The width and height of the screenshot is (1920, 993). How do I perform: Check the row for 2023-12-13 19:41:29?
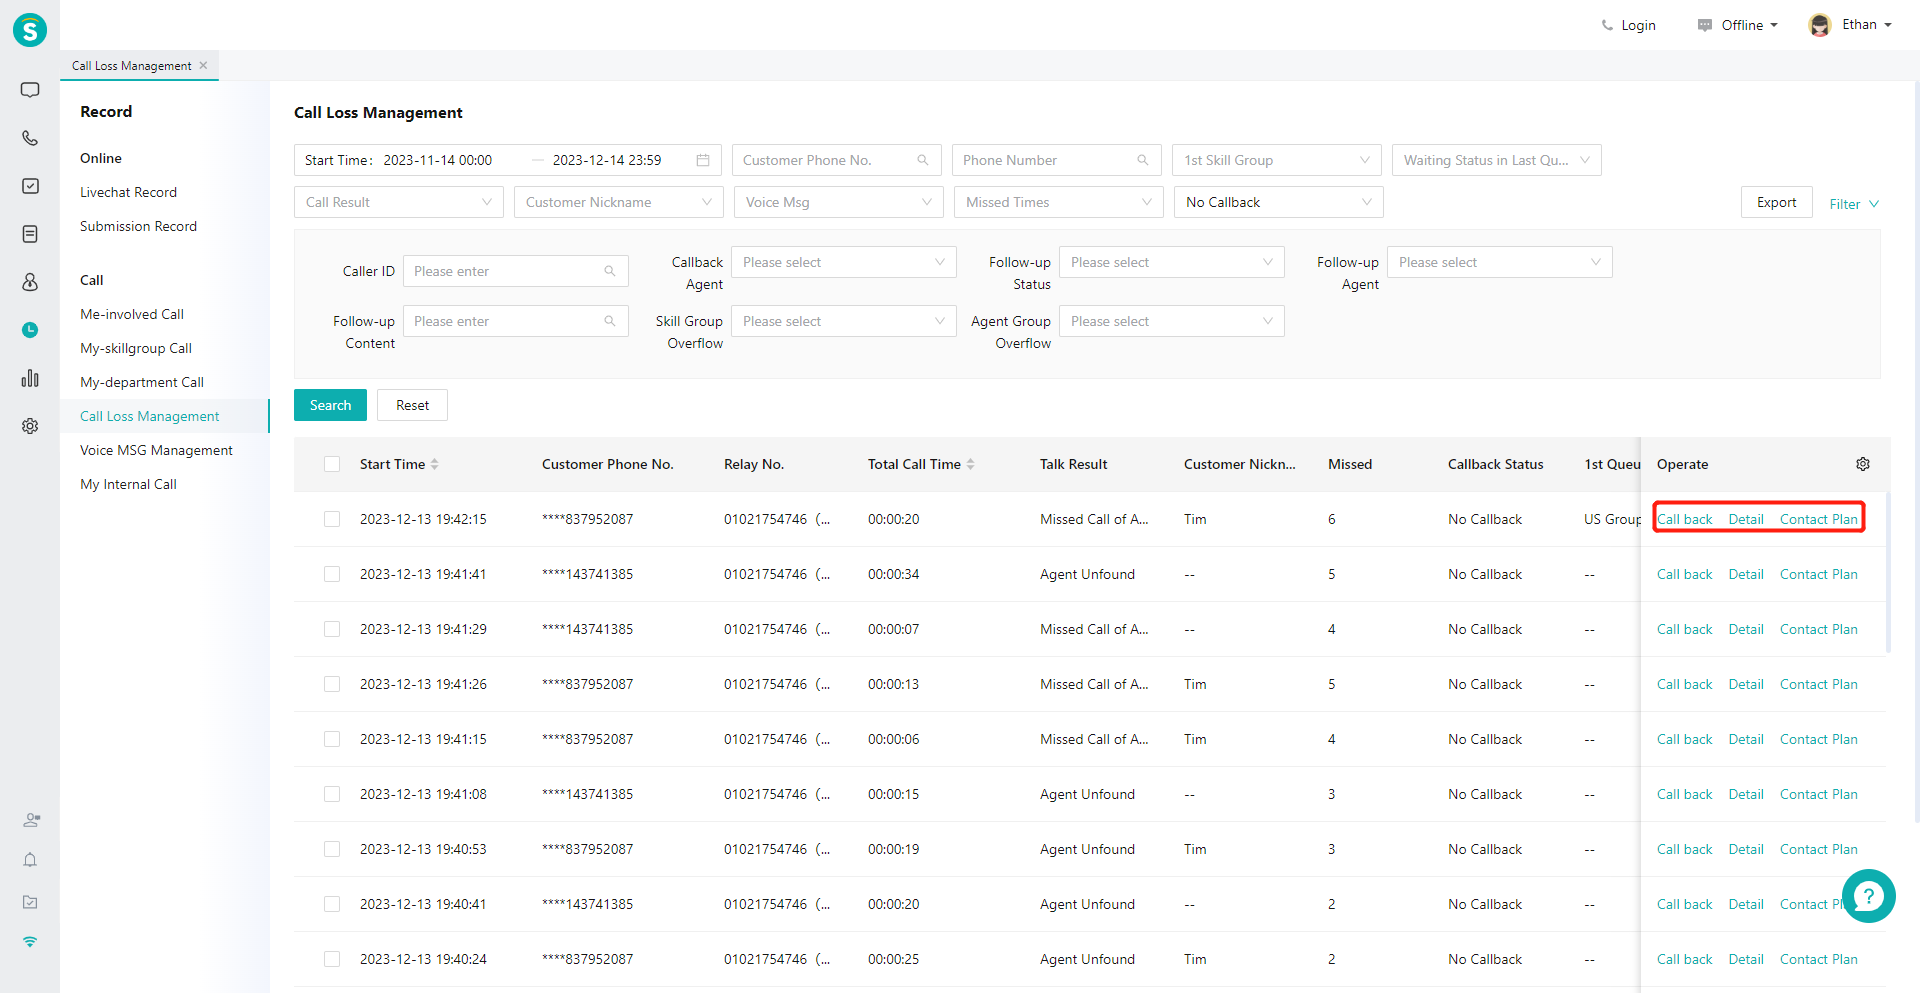(x=332, y=629)
